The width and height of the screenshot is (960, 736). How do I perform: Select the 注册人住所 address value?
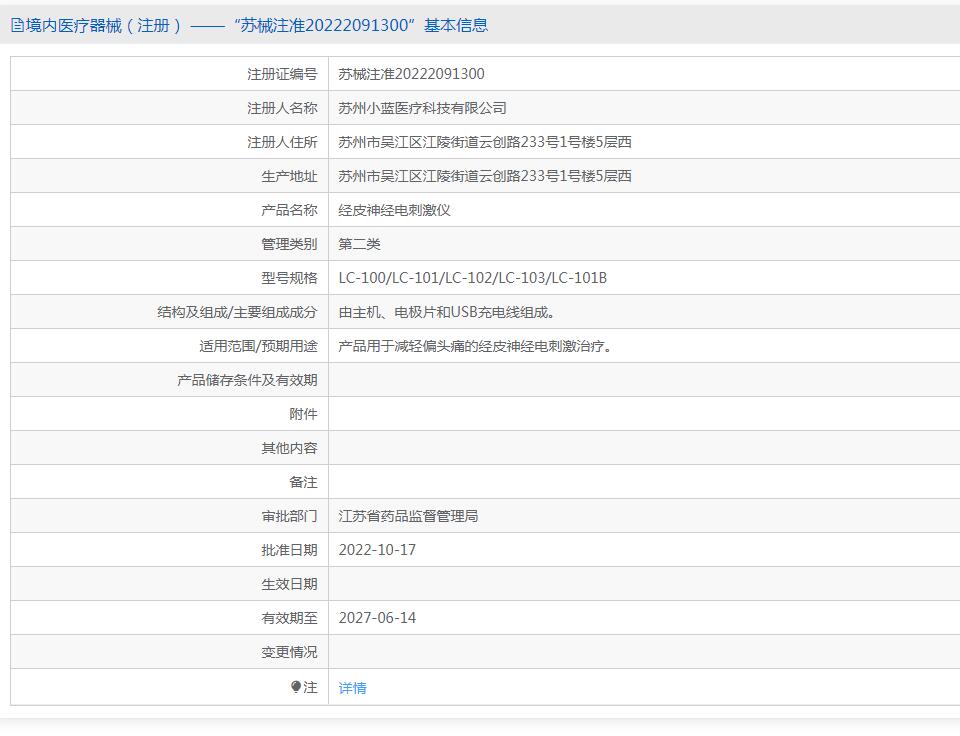[x=485, y=142]
